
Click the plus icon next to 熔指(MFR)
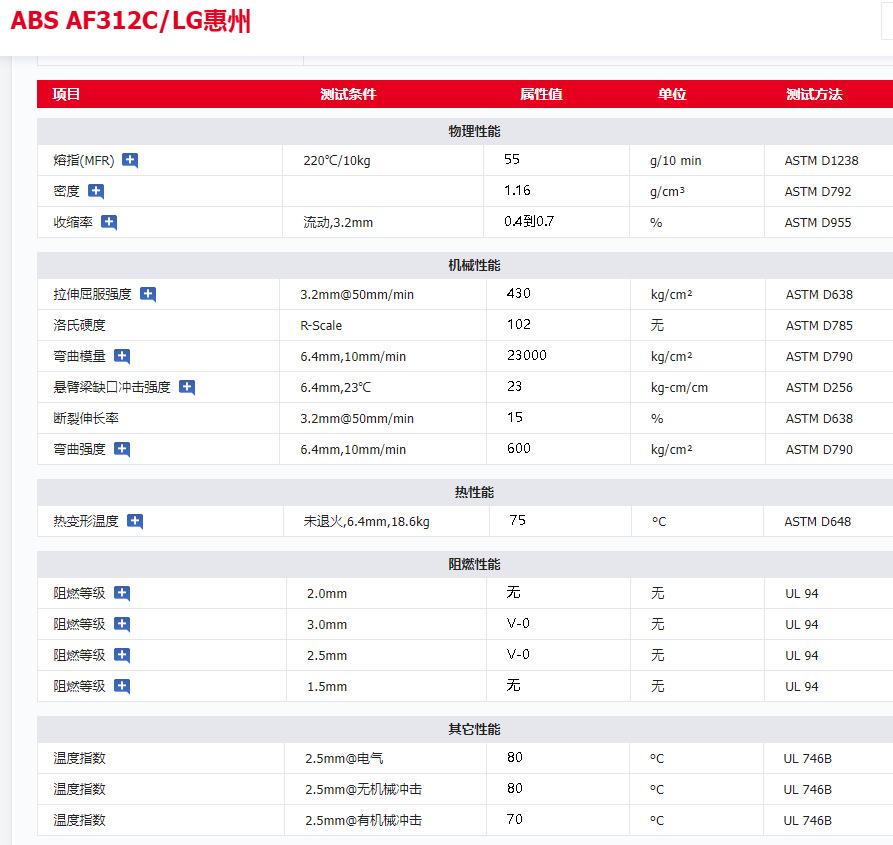point(130,160)
